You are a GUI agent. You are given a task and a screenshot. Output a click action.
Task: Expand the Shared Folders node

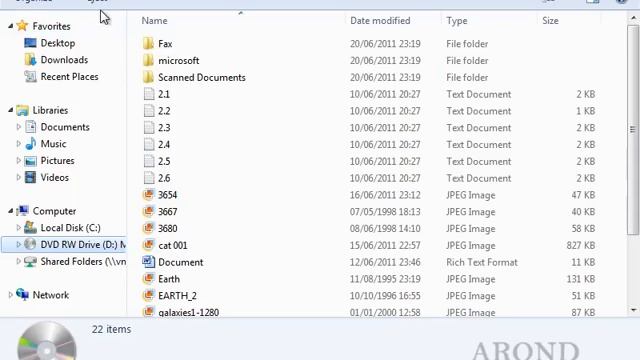click(x=18, y=261)
